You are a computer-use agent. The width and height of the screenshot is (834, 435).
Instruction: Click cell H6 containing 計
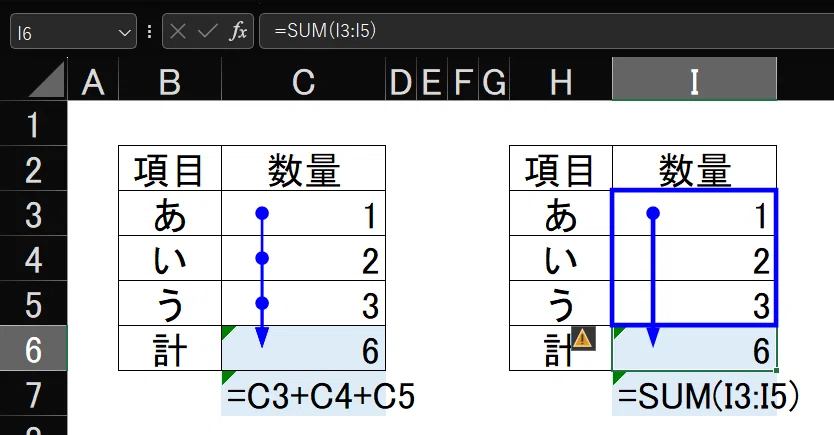561,348
